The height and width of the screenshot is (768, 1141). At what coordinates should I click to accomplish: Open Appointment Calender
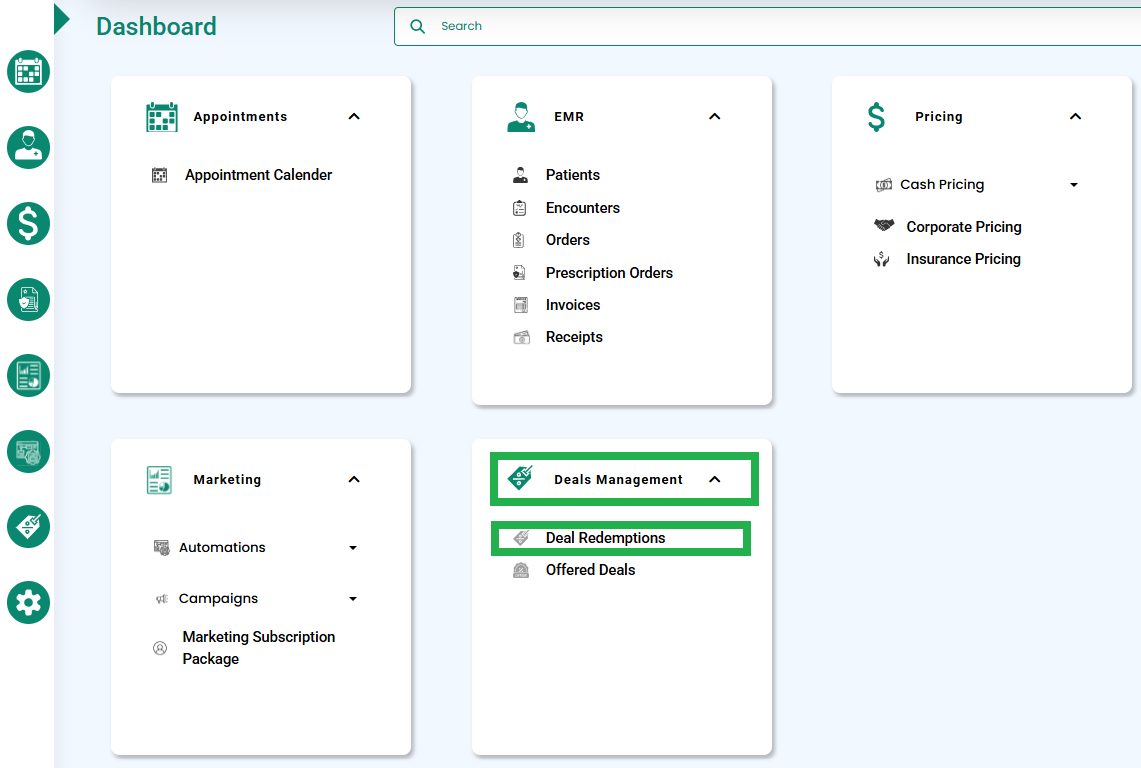point(258,175)
